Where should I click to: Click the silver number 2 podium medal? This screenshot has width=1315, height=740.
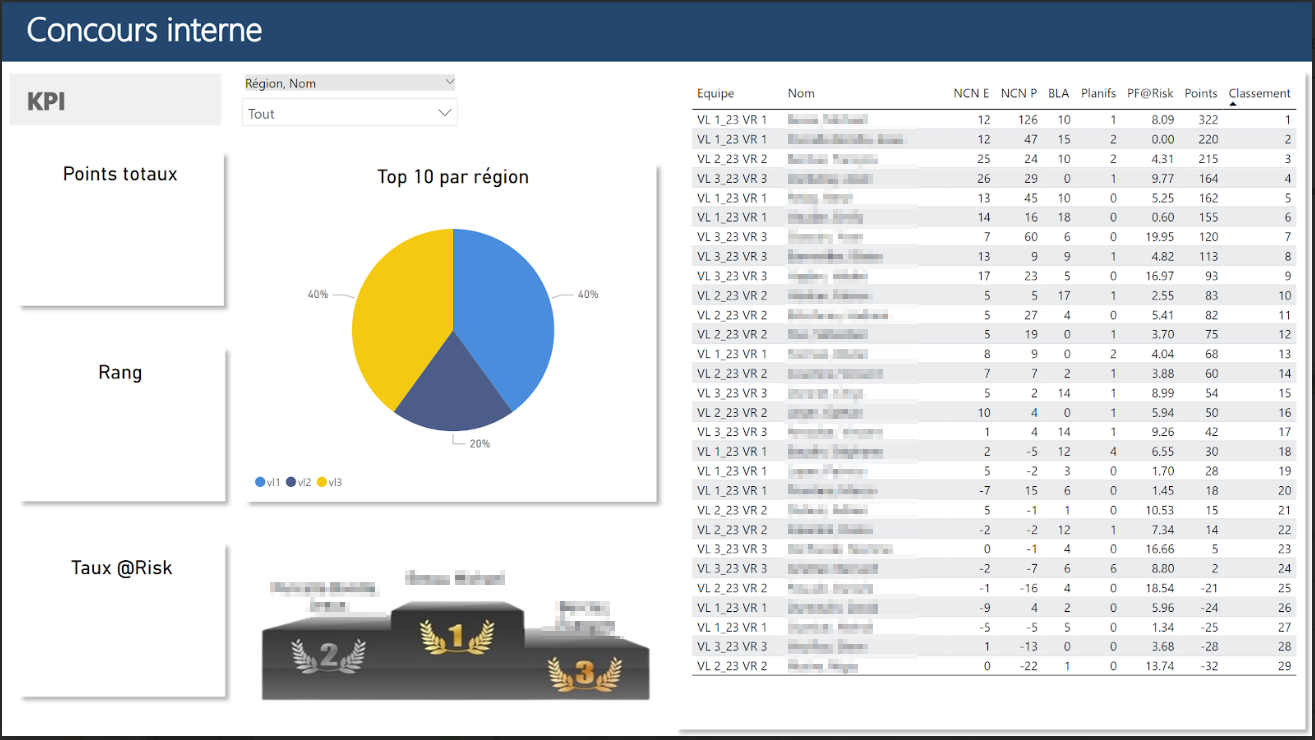point(328,655)
